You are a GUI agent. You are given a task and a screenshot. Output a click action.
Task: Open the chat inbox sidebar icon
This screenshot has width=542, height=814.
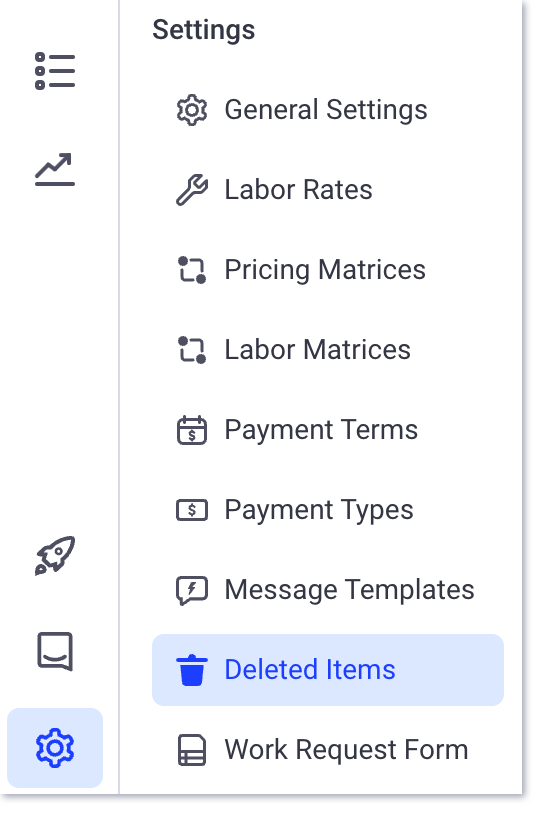pyautogui.click(x=55, y=651)
